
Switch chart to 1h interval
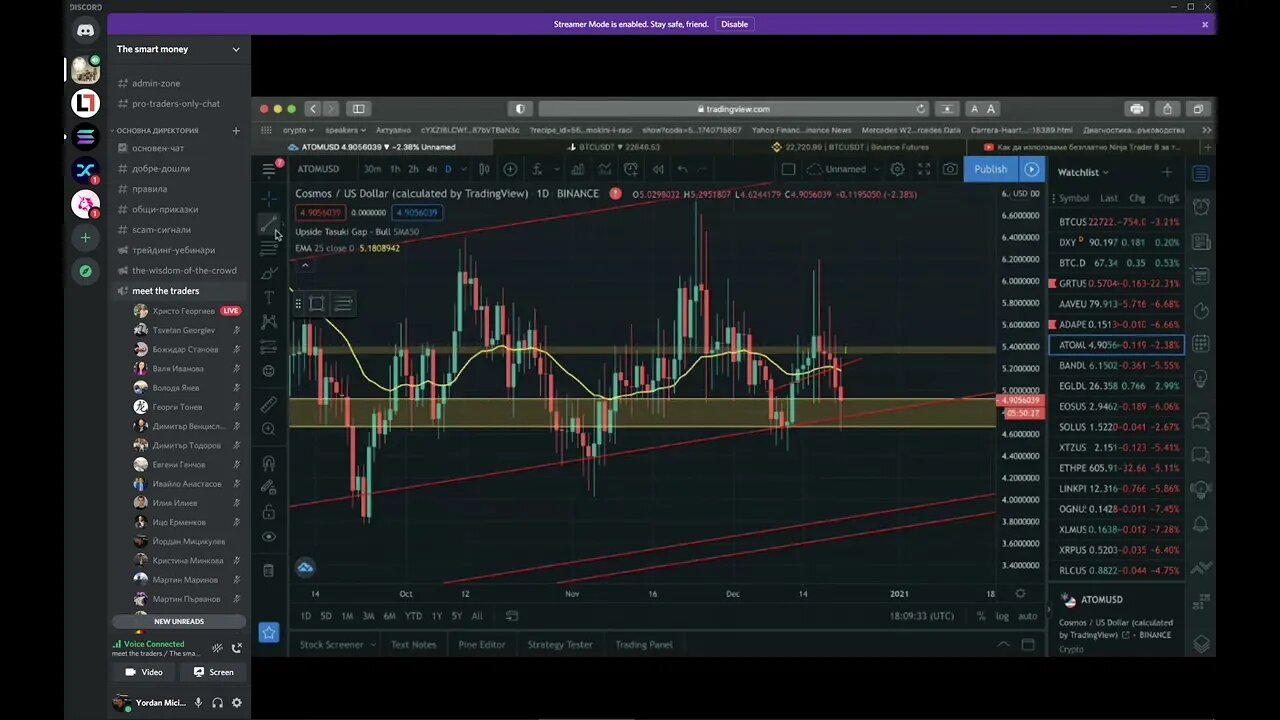pyautogui.click(x=395, y=169)
